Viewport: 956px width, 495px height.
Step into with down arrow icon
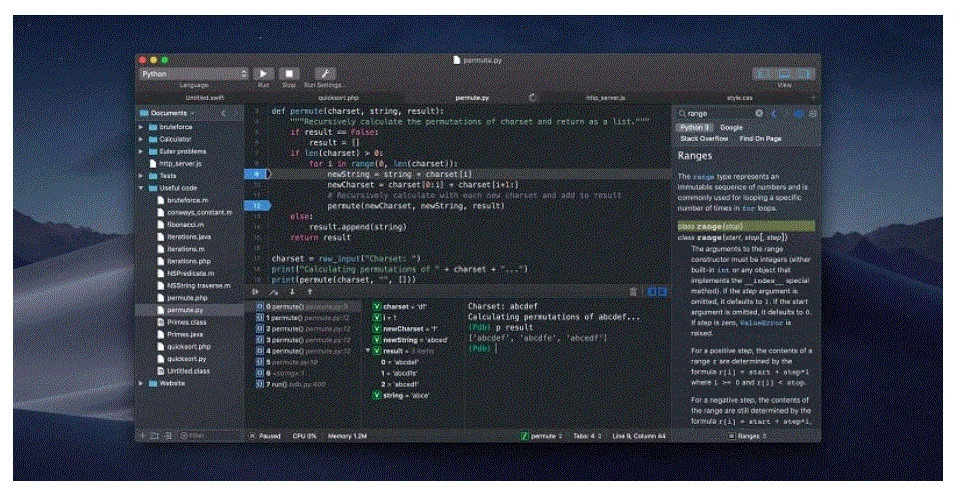coord(292,292)
